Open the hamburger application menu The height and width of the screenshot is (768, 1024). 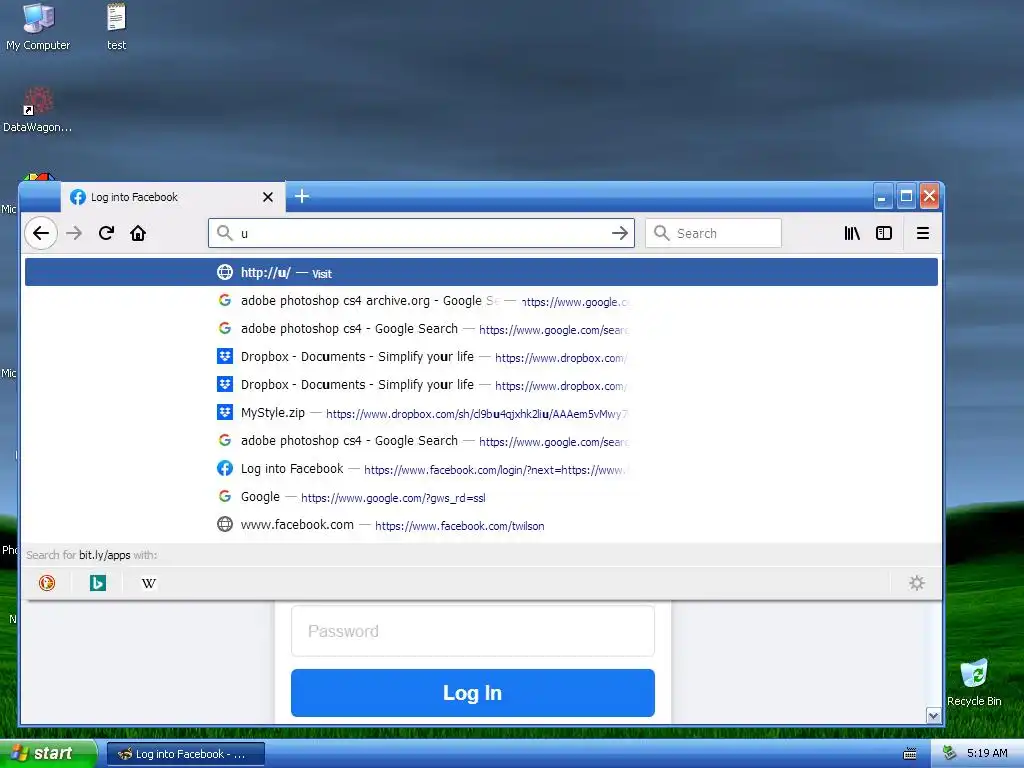[923, 233]
